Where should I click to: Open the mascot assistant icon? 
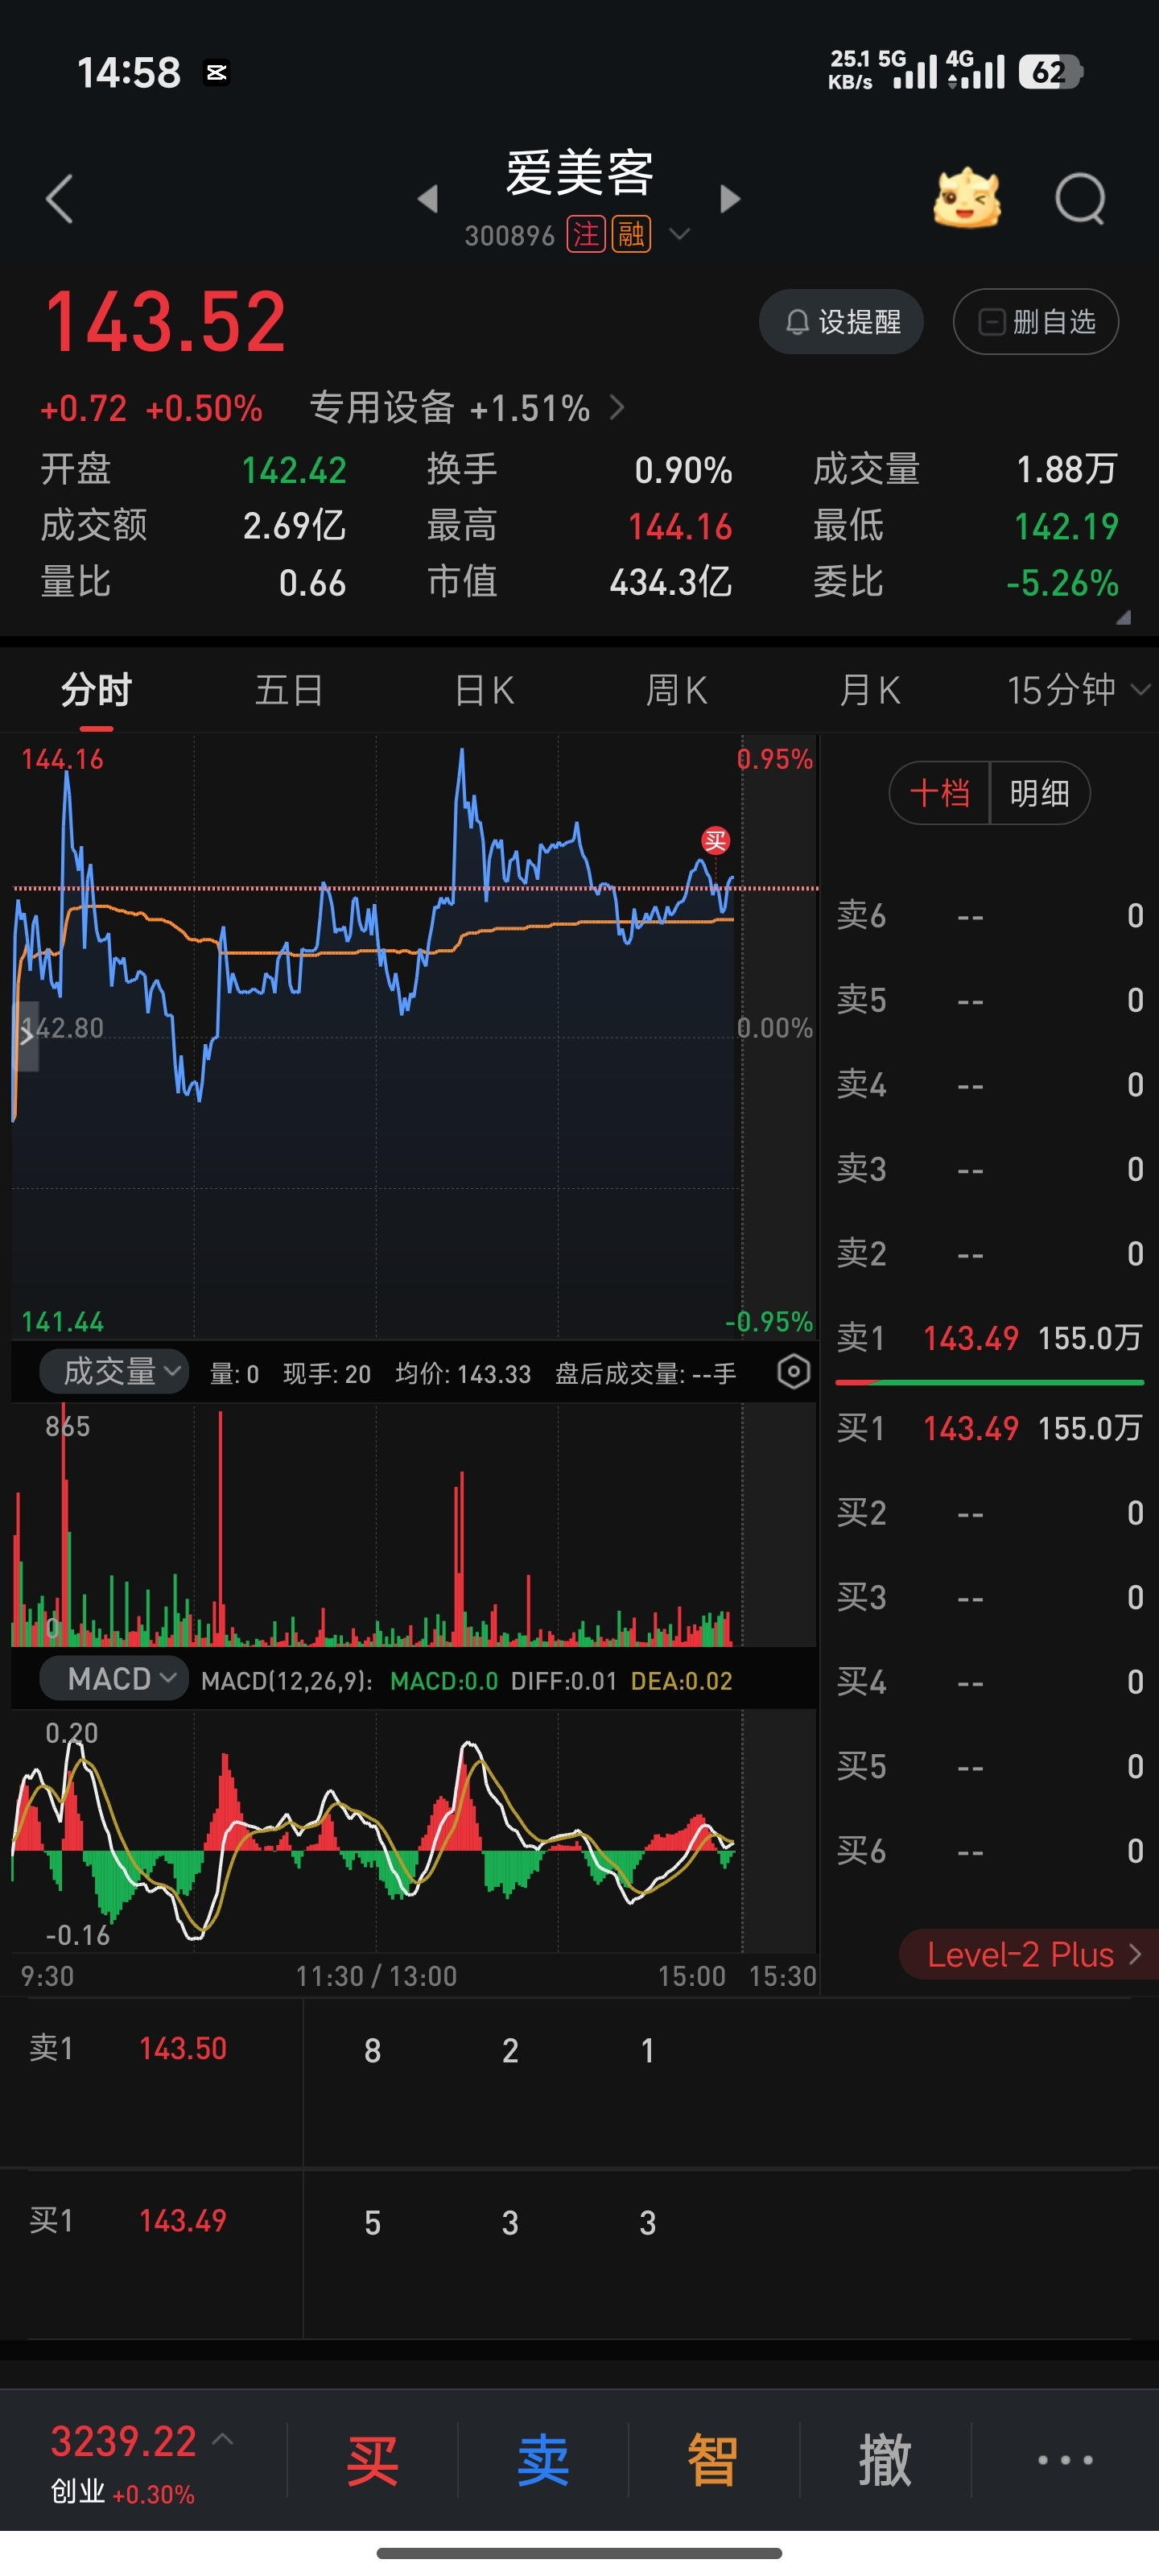point(966,198)
